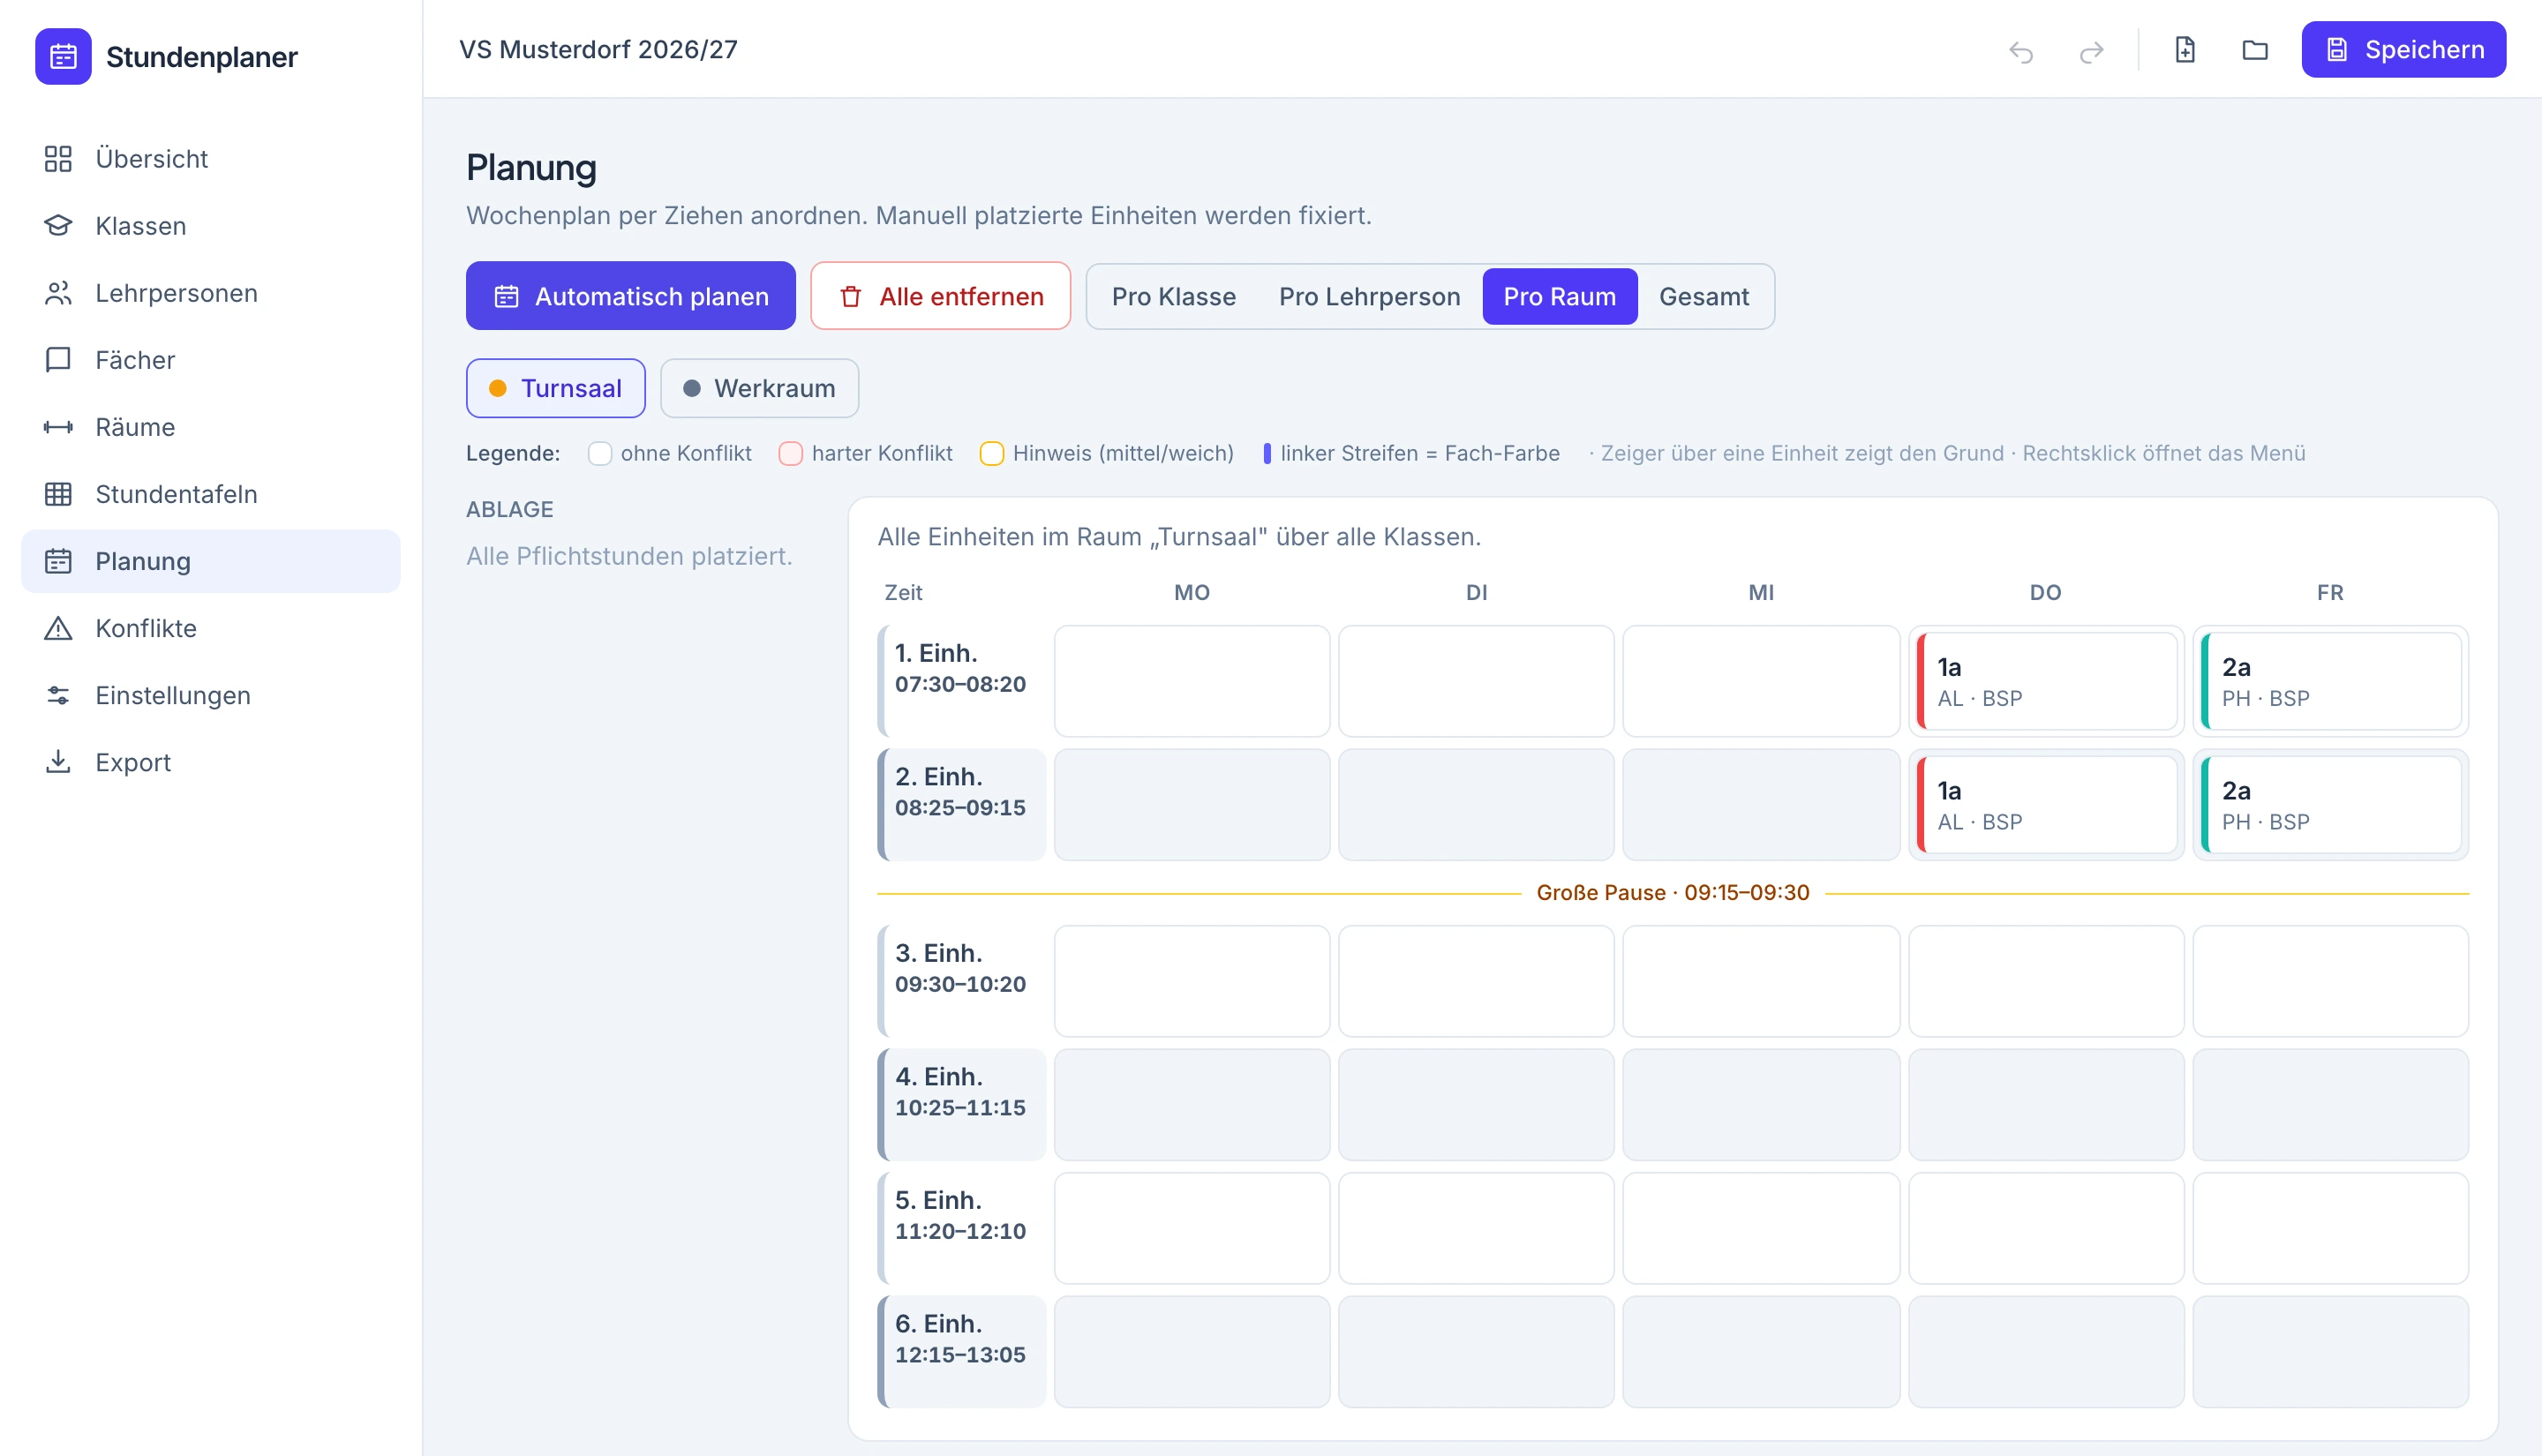2542x1456 pixels.
Task: Click the 'Große Pause · 09:15–09:30' label
Action: (x=1673, y=893)
